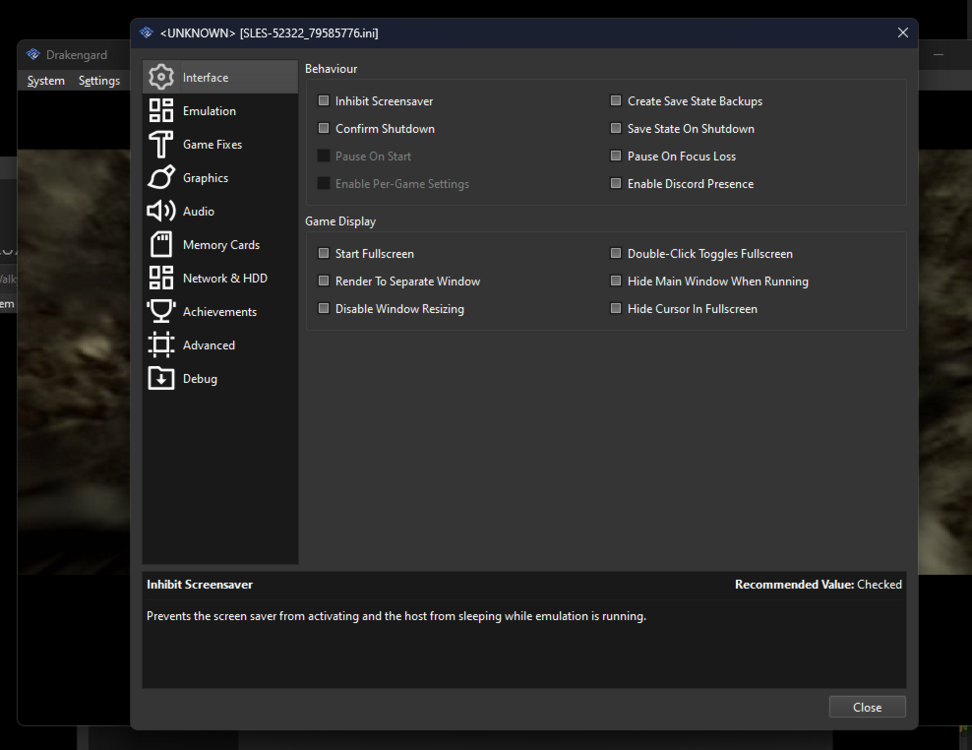Open the Emulation settings icon
Viewport: 972px width, 750px height.
tap(161, 111)
